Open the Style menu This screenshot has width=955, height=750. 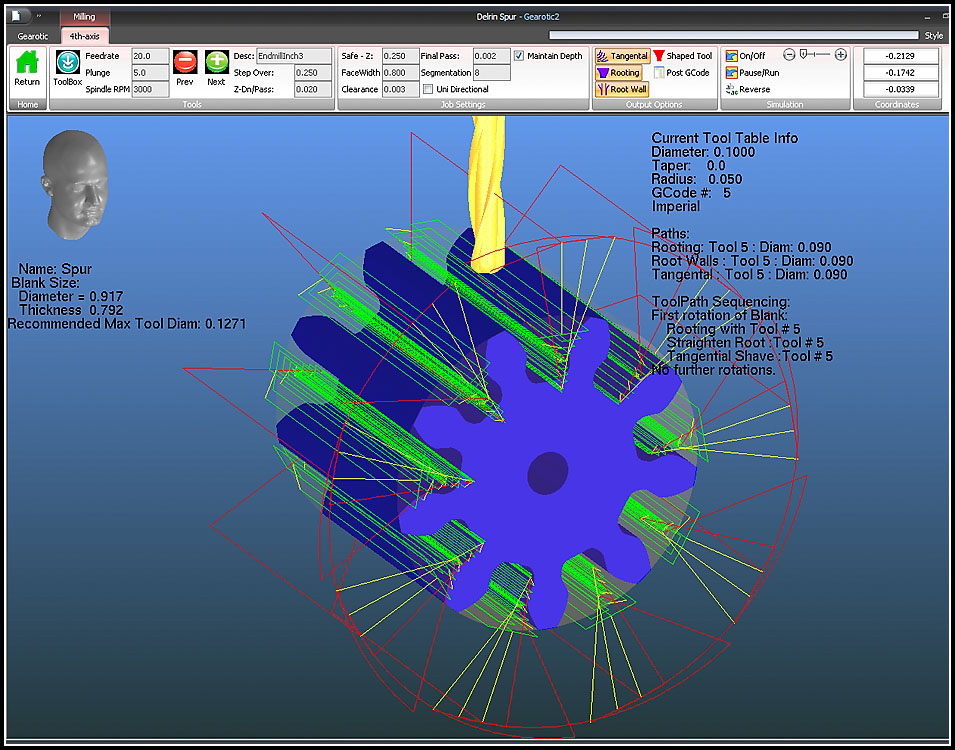(x=933, y=36)
